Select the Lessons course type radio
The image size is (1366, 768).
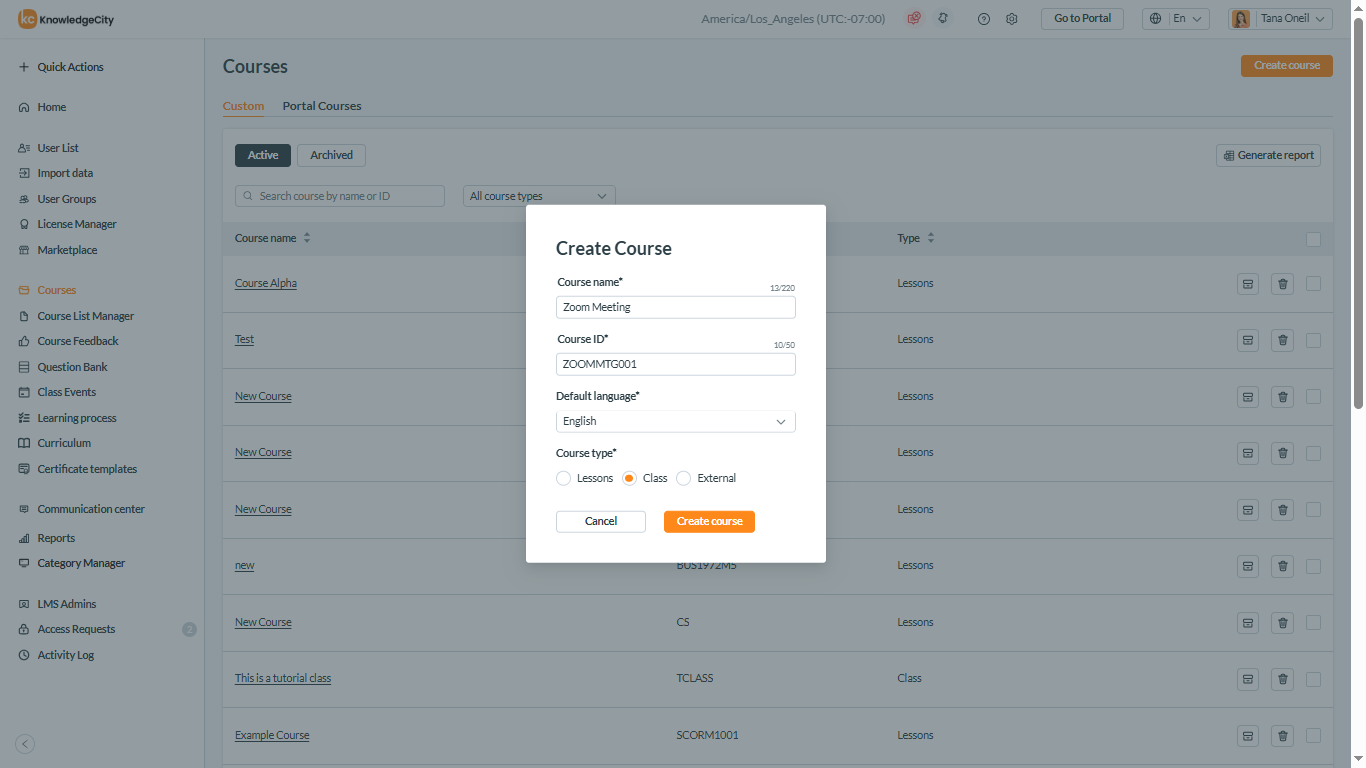pyautogui.click(x=564, y=479)
